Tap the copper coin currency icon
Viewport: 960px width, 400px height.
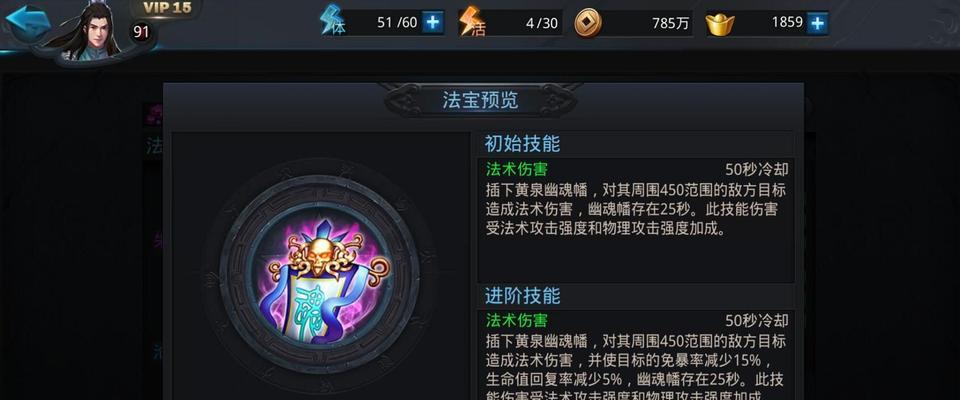tap(588, 23)
